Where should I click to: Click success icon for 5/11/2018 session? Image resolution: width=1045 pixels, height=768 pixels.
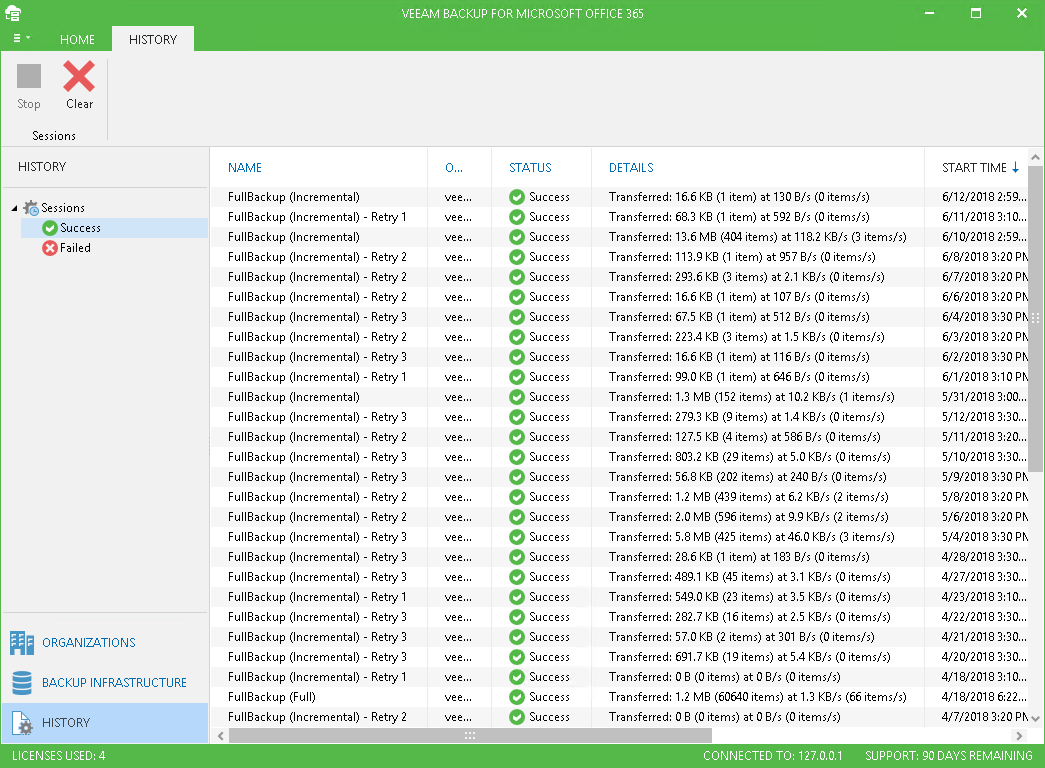(517, 437)
